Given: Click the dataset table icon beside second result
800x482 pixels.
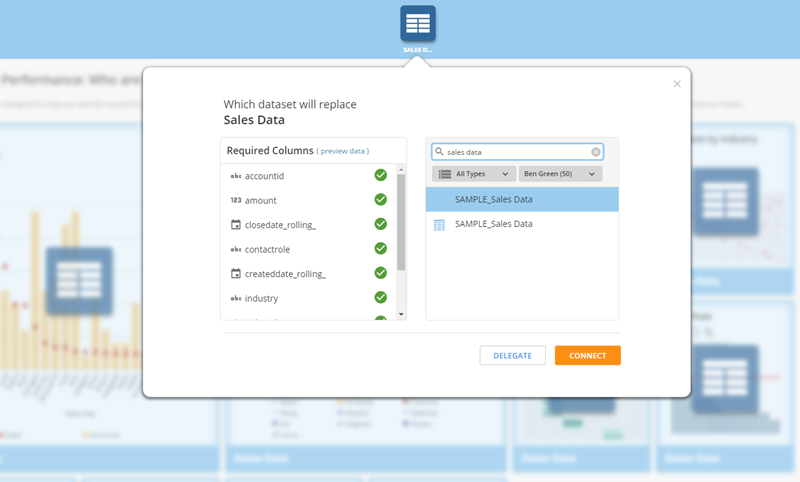Looking at the screenshot, I should [x=439, y=225].
